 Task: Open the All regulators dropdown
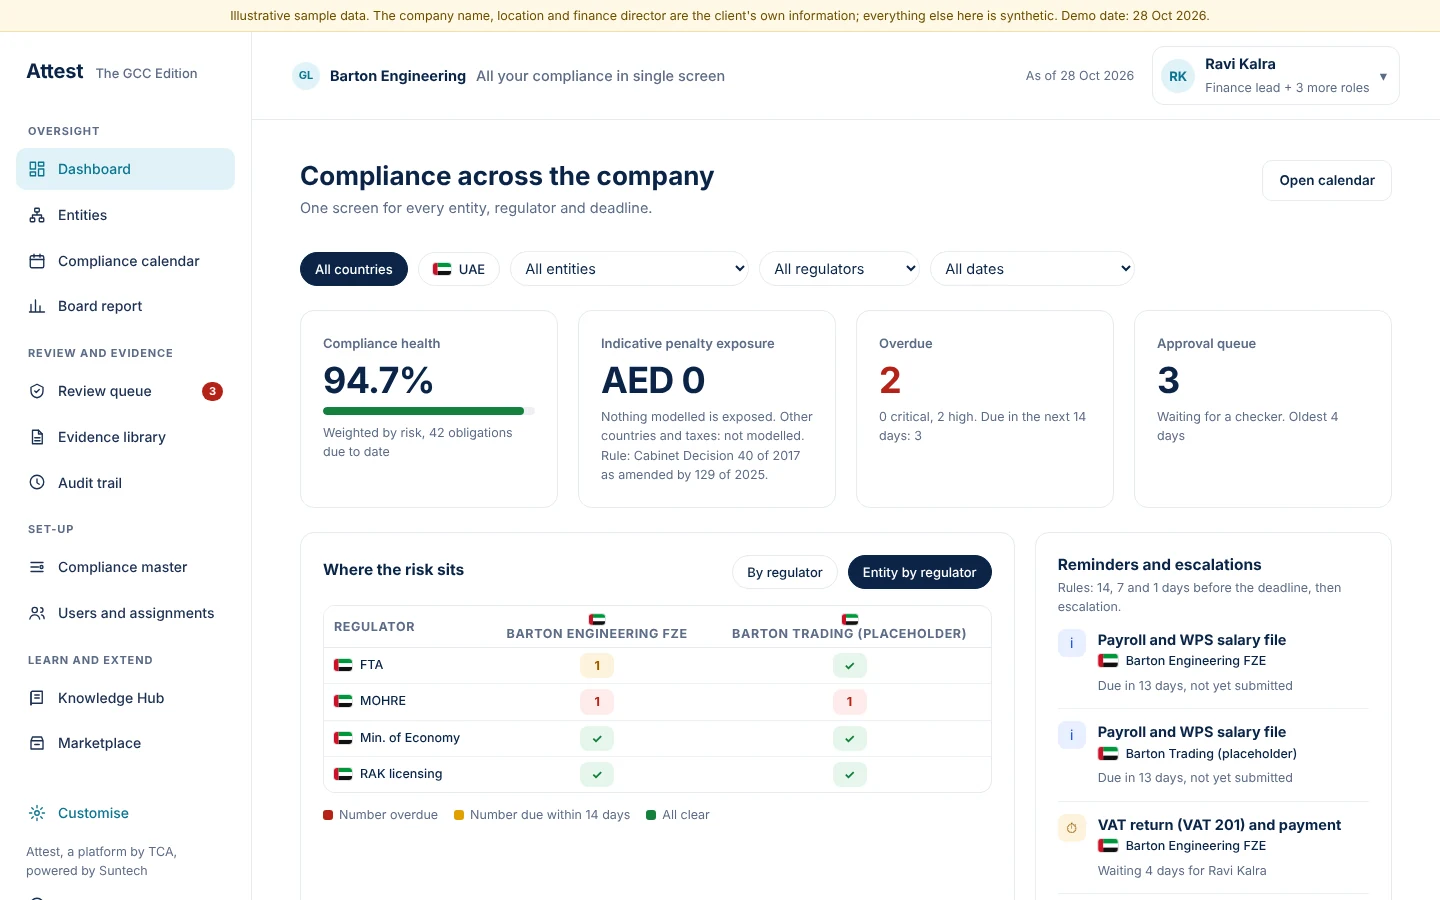pyautogui.click(x=839, y=269)
